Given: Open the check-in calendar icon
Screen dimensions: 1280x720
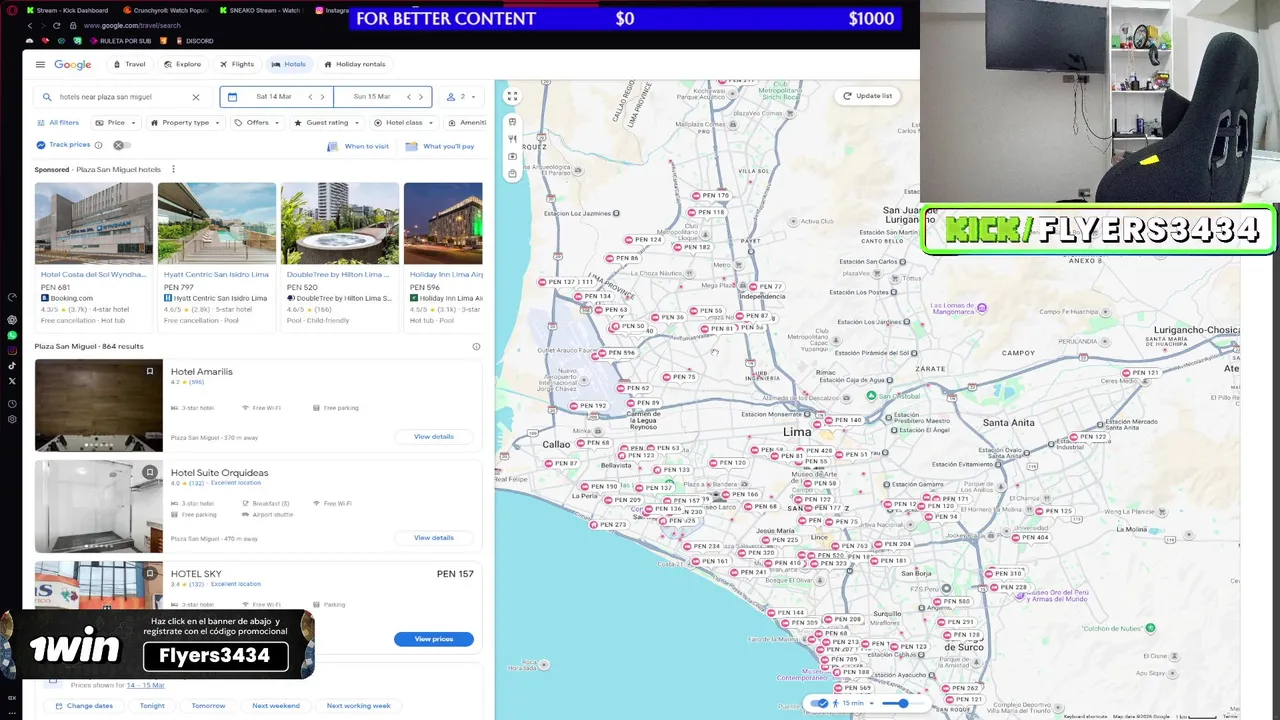Looking at the screenshot, I should point(233,97).
